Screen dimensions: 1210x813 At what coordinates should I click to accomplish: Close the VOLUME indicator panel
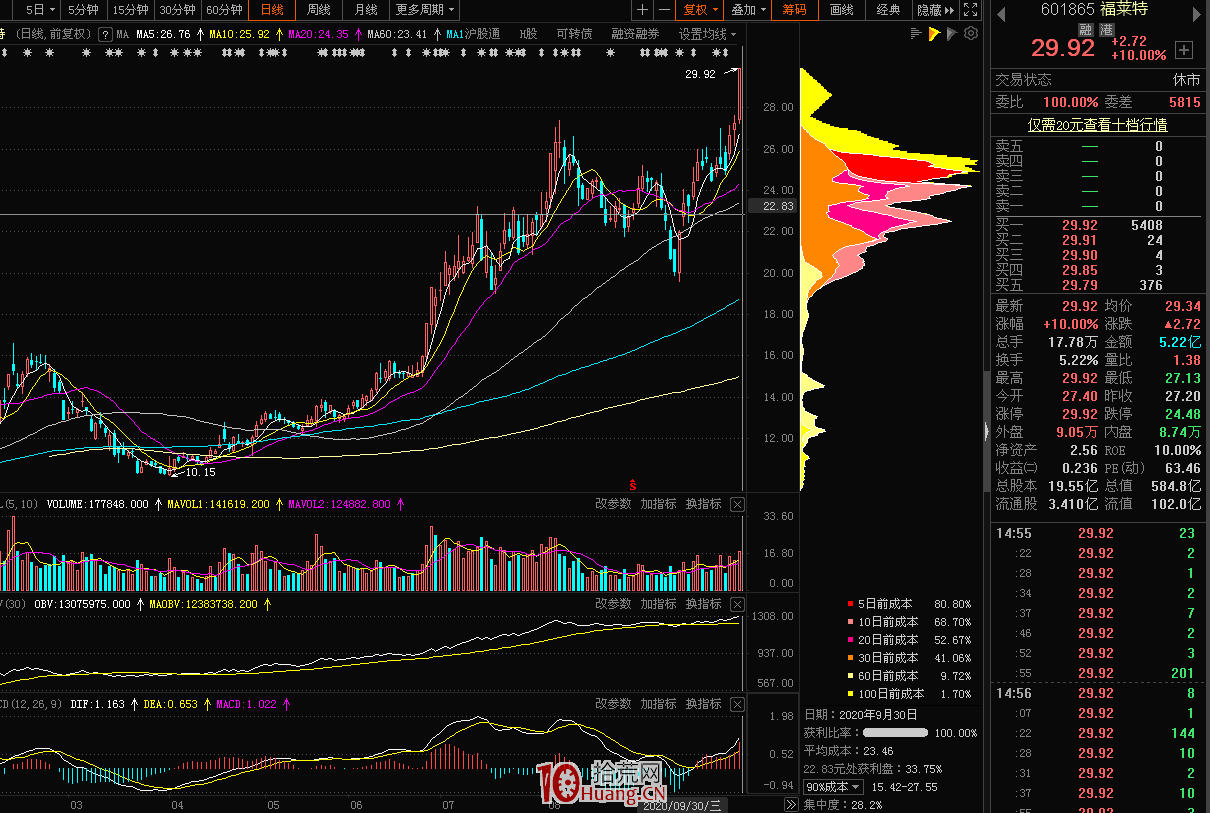coord(737,504)
